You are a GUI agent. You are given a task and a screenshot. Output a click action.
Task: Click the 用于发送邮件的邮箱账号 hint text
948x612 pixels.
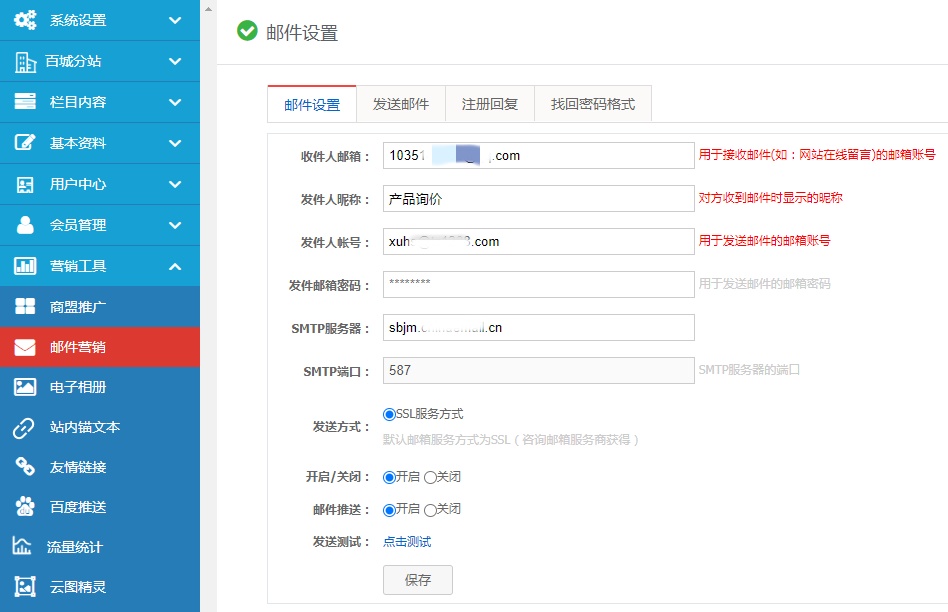point(764,241)
